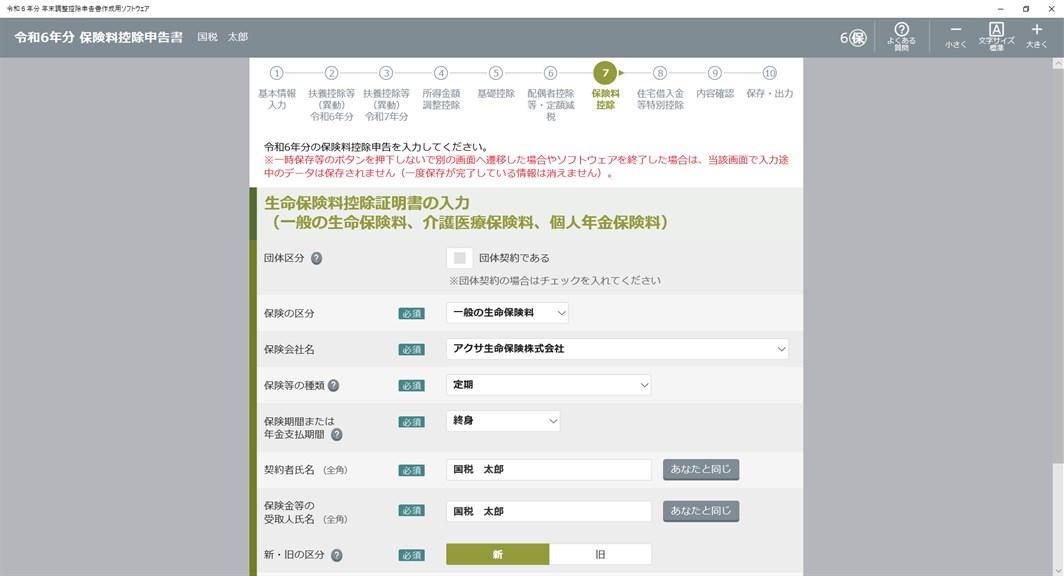Open help icon next to 団体区分
The width and height of the screenshot is (1064, 576).
(x=316, y=258)
